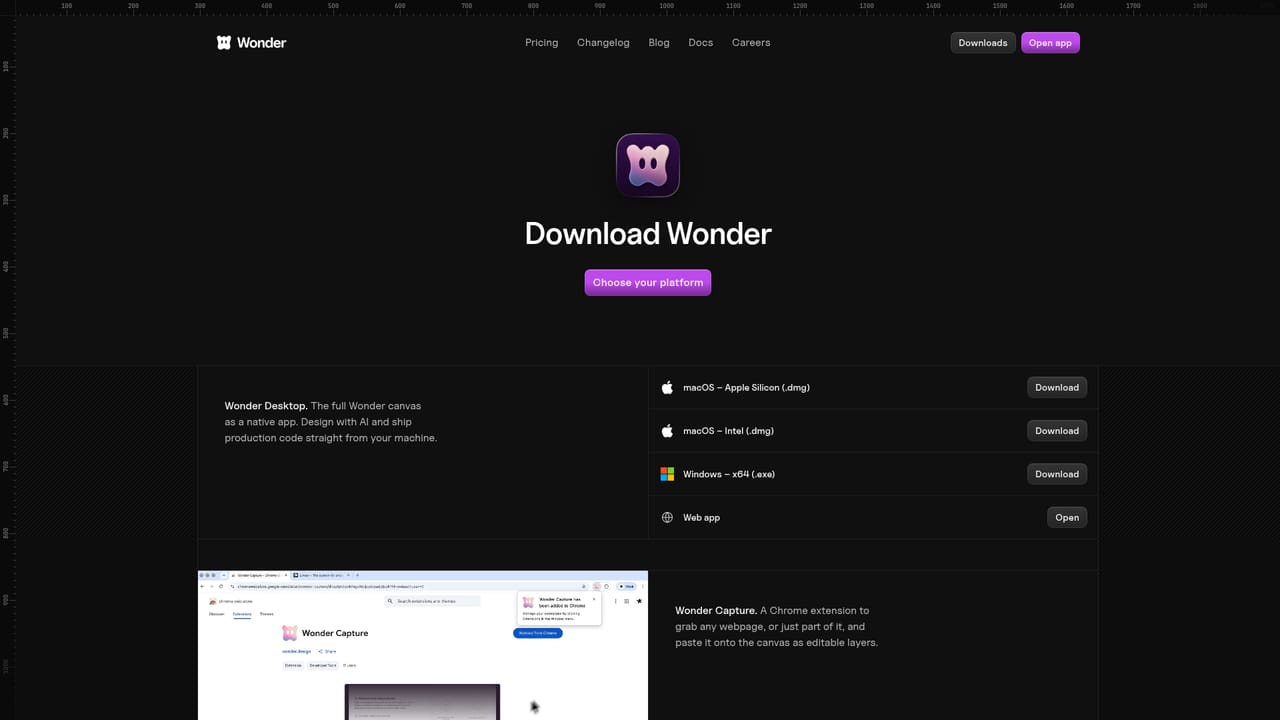
Task: Download Windows x64 exe
Action: (1057, 474)
